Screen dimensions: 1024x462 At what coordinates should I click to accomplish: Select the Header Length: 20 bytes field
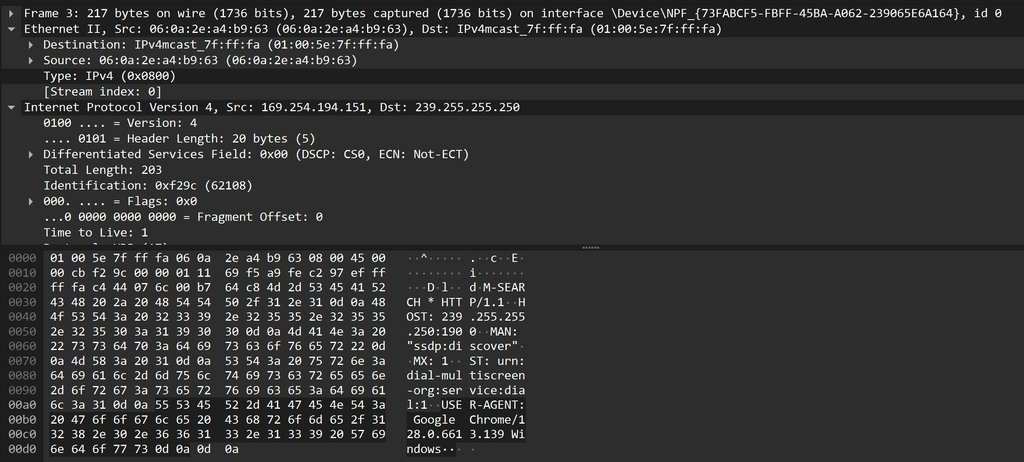coord(512,139)
